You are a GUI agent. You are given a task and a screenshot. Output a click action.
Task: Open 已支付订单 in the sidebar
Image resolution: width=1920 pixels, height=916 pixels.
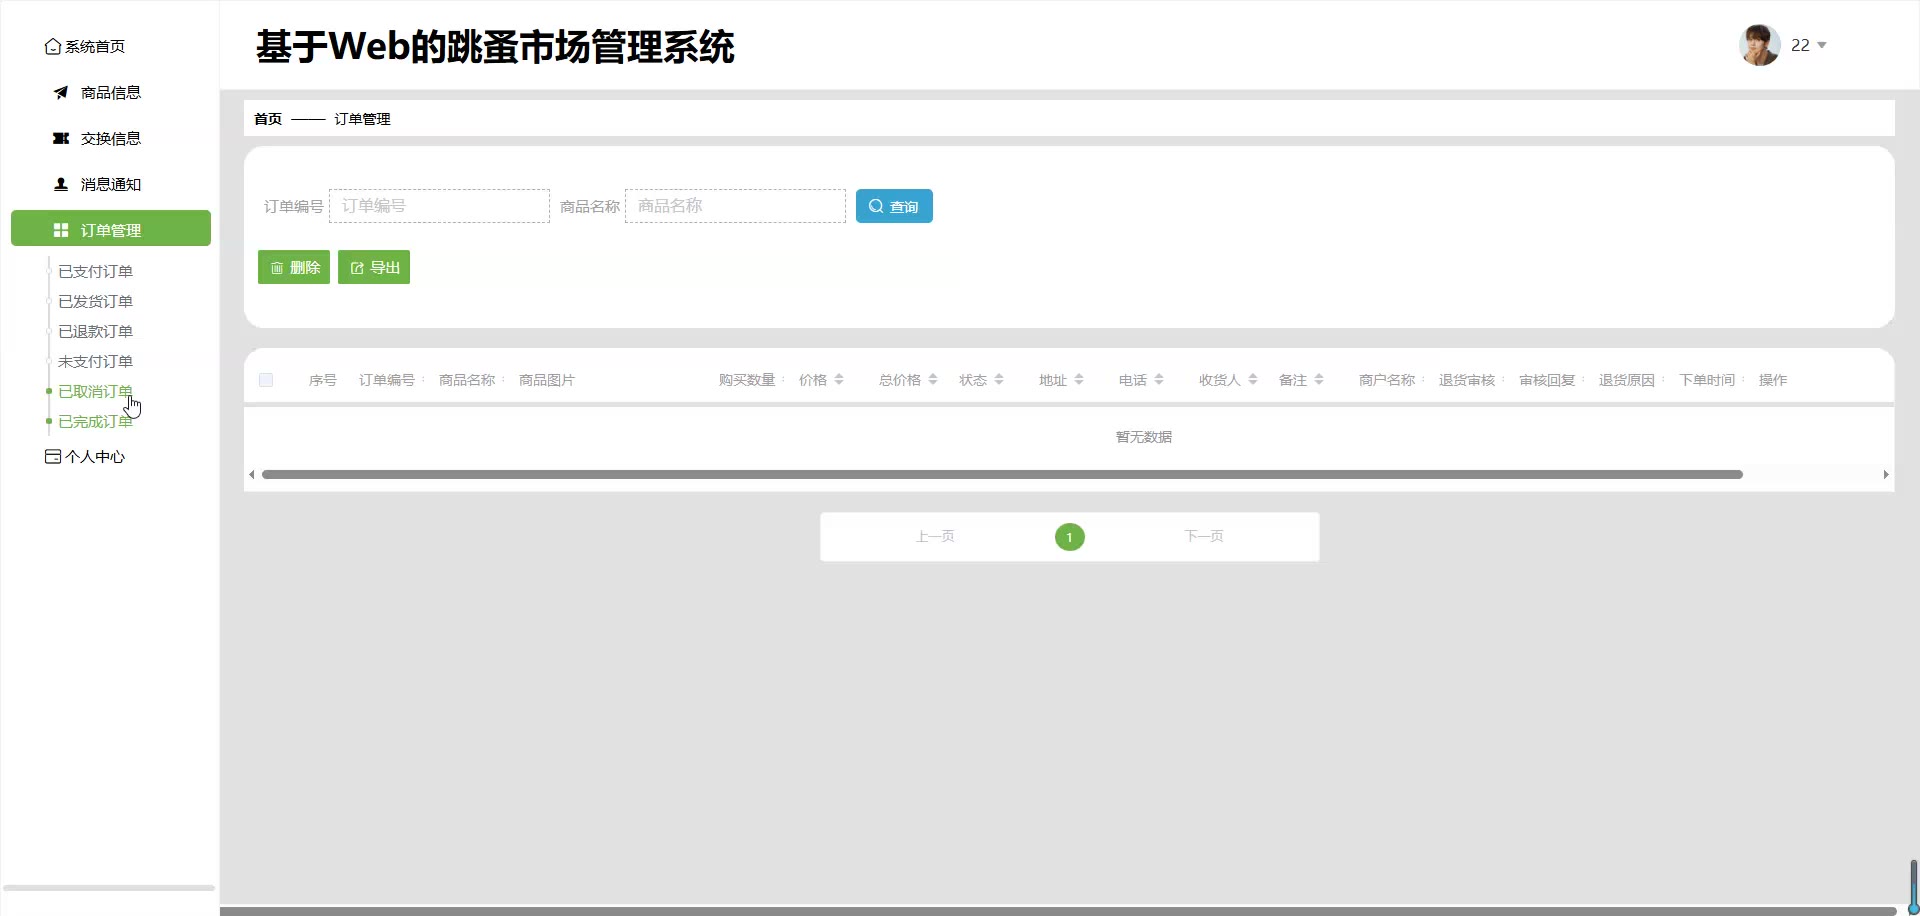(x=96, y=272)
